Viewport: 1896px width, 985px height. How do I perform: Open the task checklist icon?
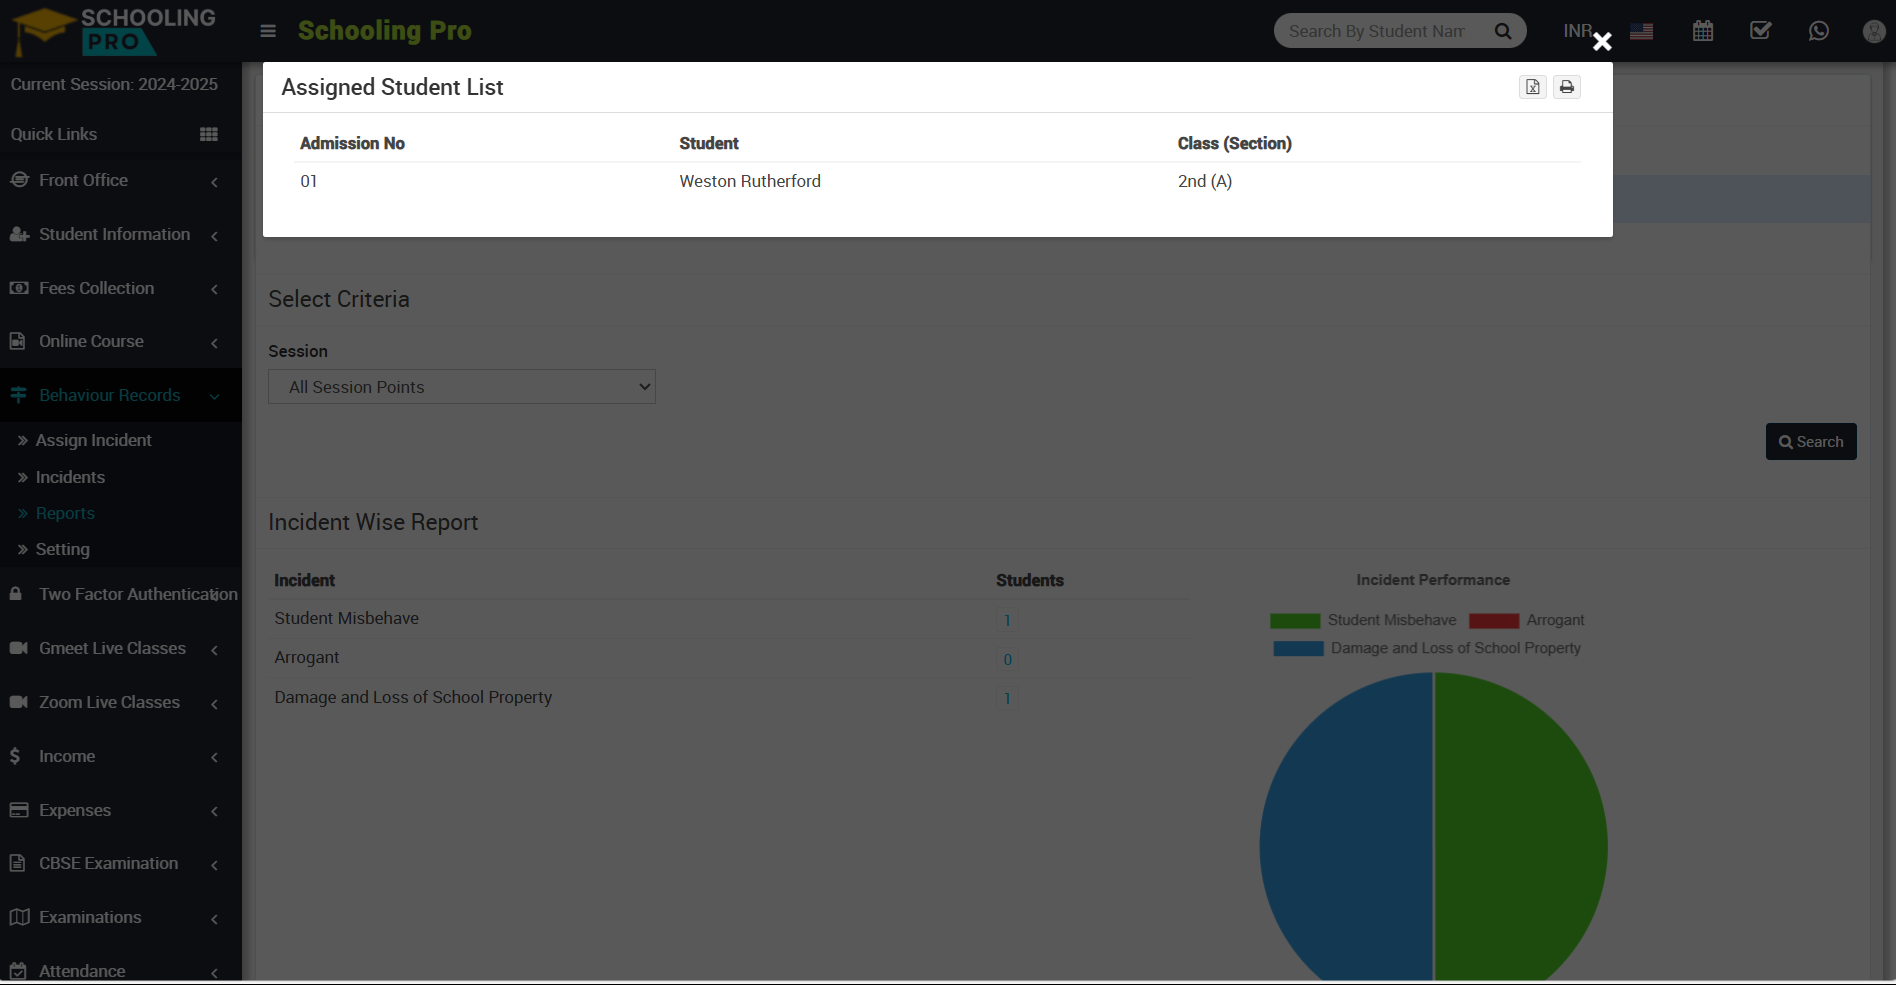(x=1761, y=31)
